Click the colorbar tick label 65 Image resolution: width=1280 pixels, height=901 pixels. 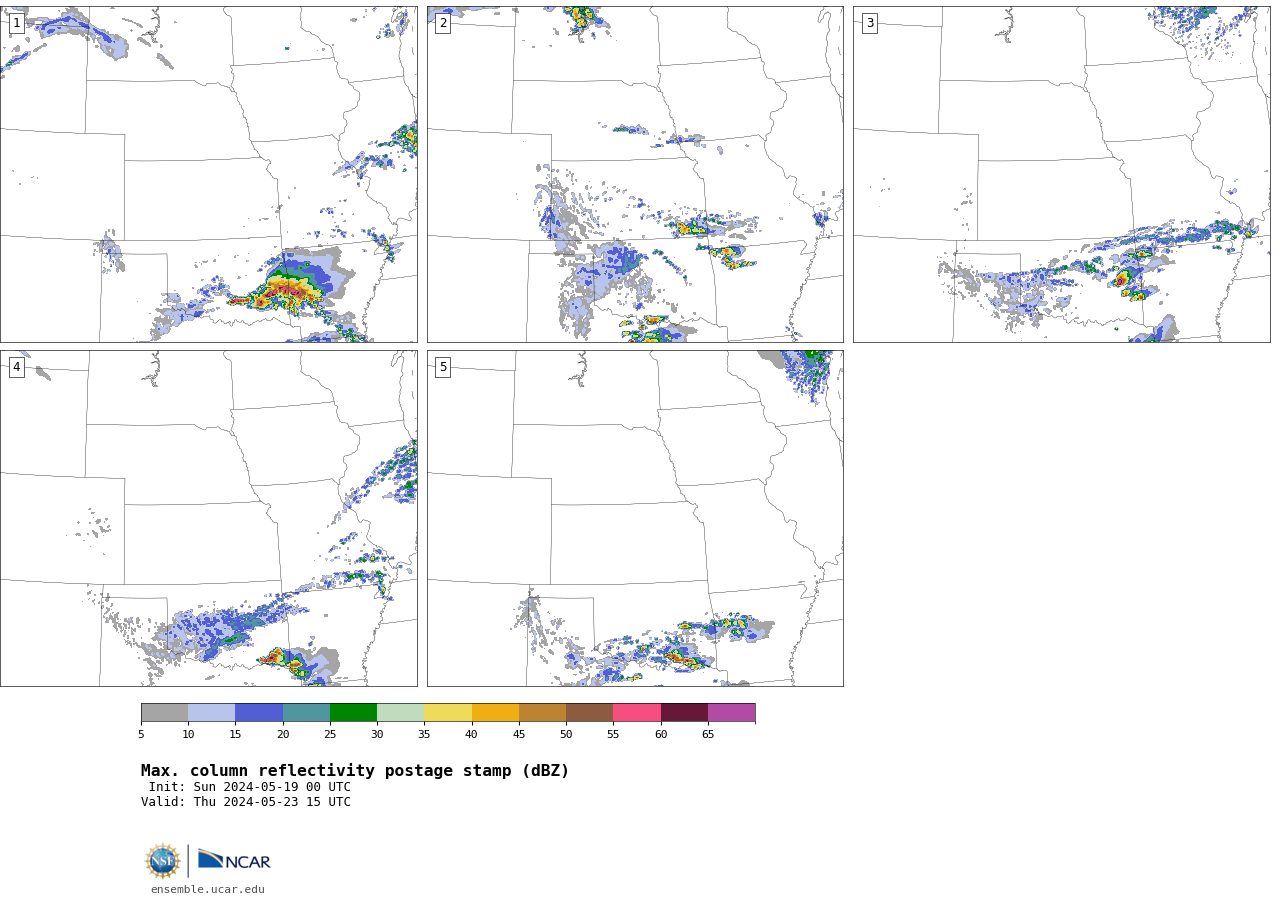tap(708, 735)
